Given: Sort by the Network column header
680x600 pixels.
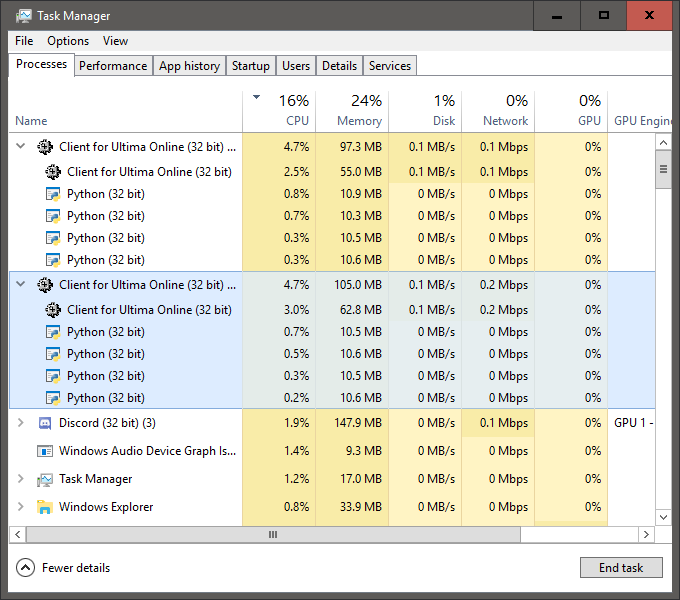Looking at the screenshot, I should click(x=498, y=111).
